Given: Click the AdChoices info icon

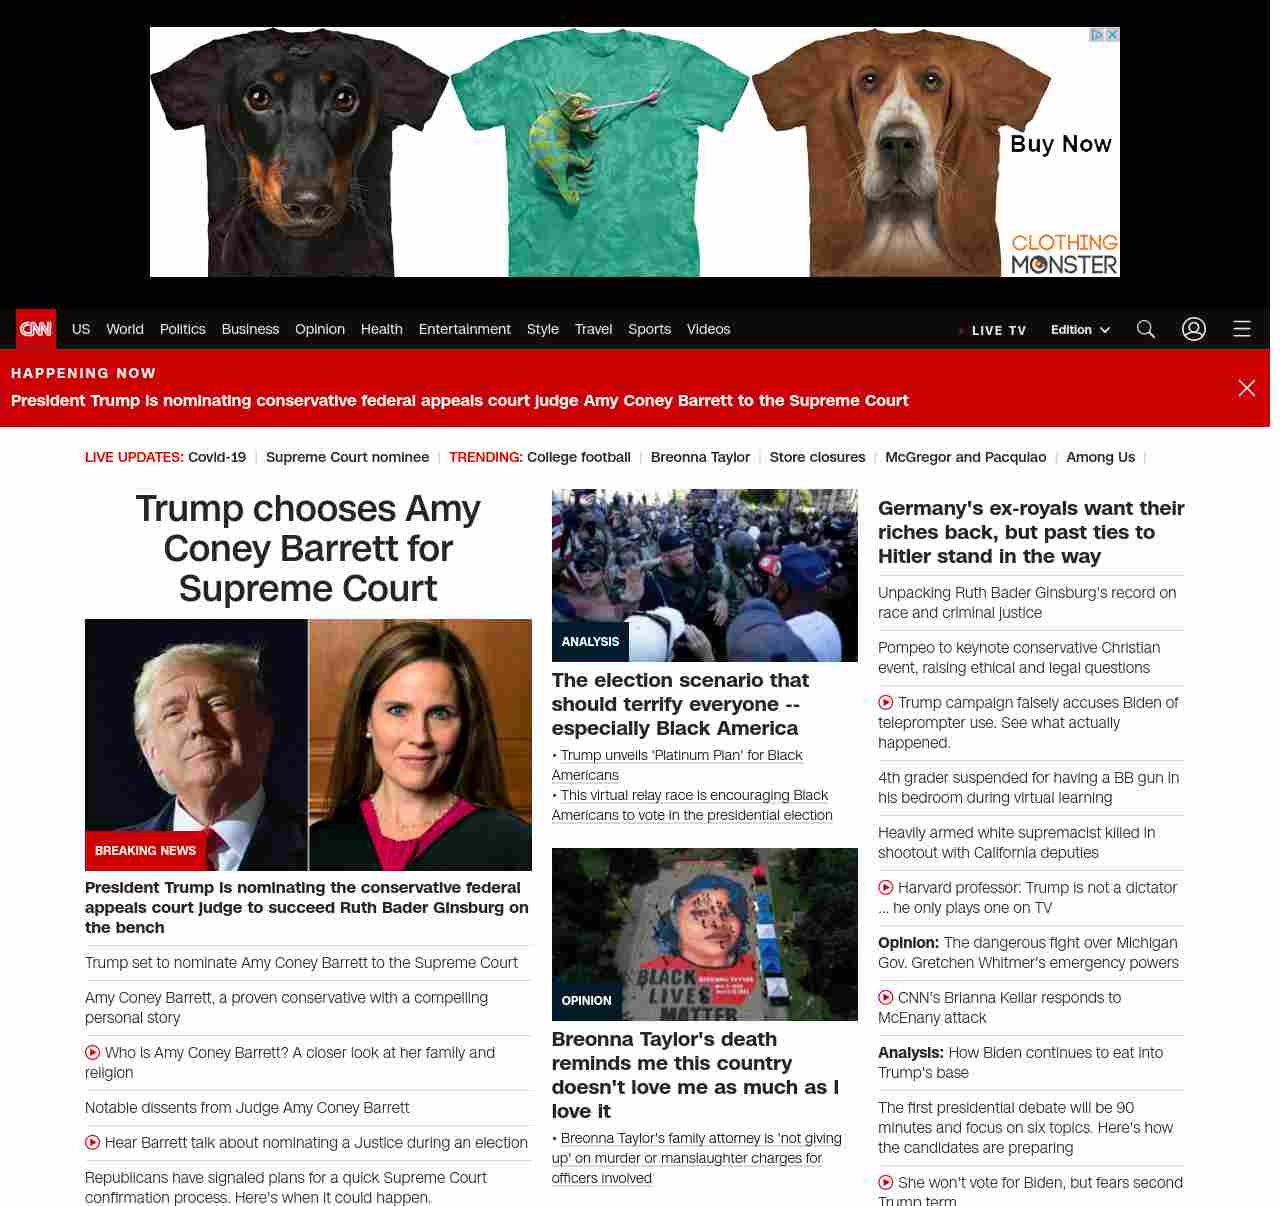Looking at the screenshot, I should coord(1096,35).
